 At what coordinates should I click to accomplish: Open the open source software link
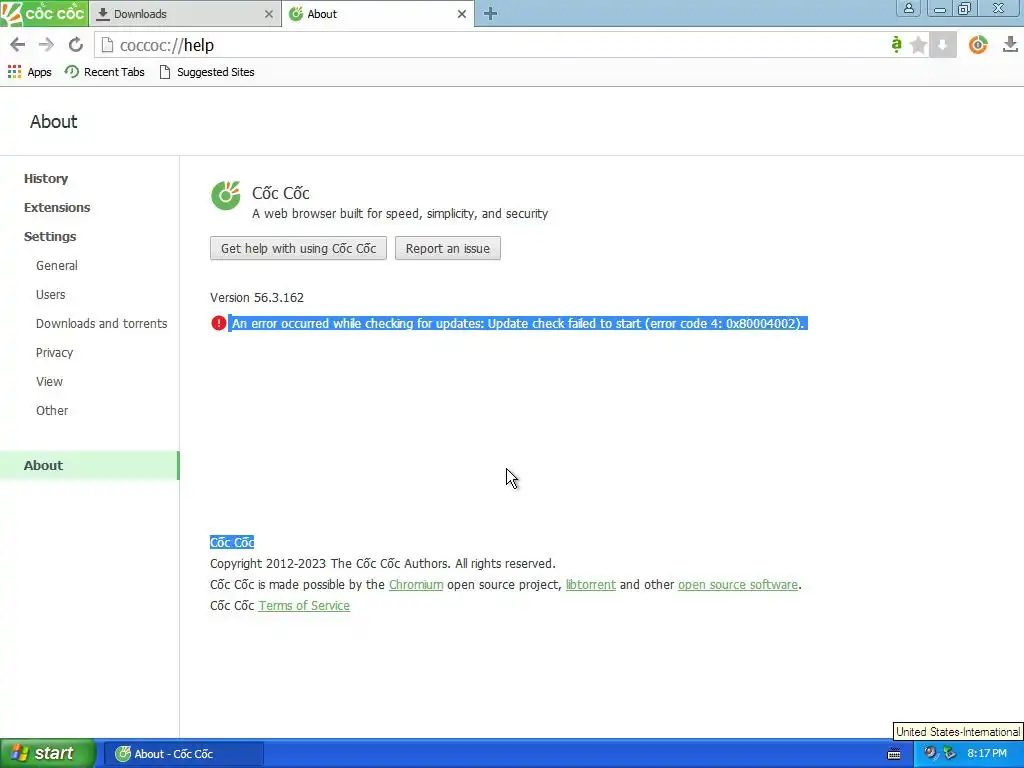click(738, 584)
